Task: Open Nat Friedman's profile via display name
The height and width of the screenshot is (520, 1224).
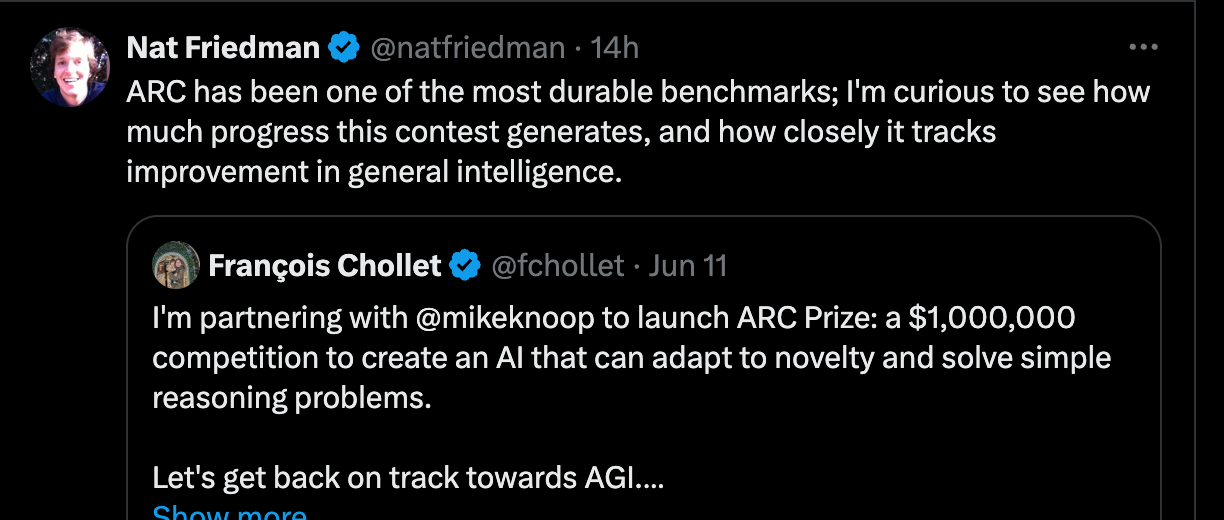Action: coord(223,47)
